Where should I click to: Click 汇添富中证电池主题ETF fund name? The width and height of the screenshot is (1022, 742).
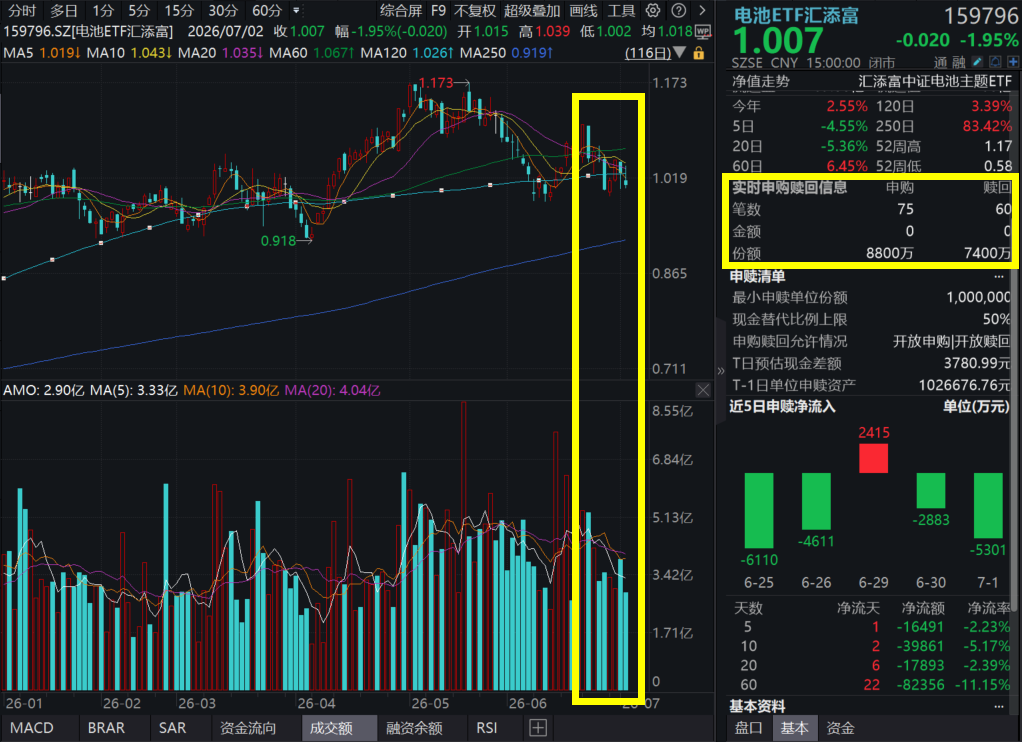tap(935, 81)
